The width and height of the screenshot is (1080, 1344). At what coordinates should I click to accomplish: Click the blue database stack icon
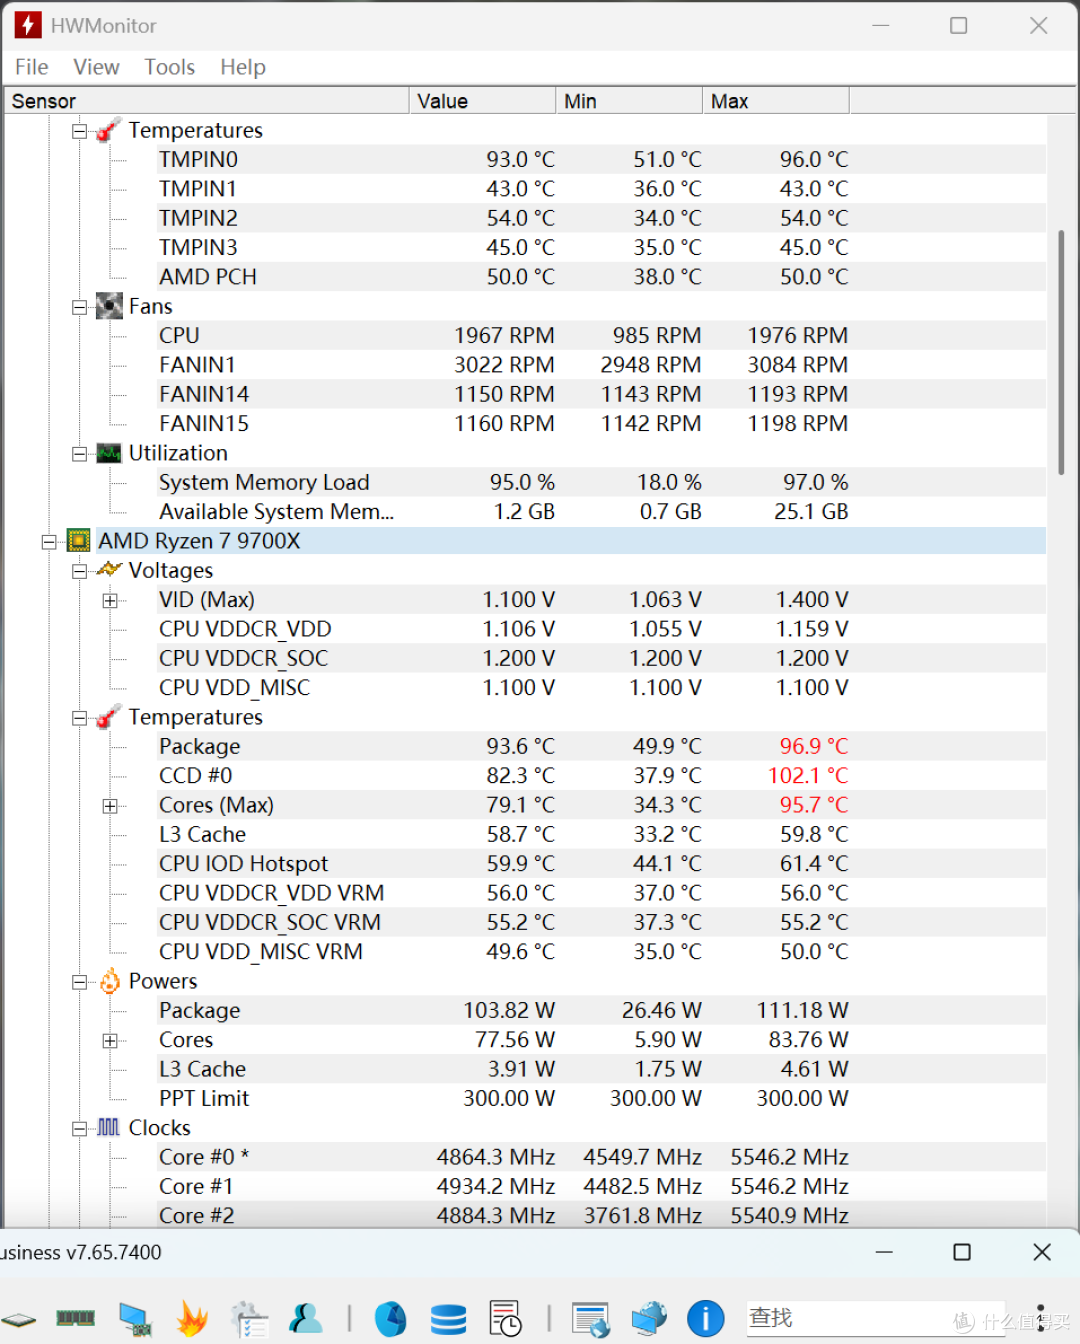(x=448, y=1320)
